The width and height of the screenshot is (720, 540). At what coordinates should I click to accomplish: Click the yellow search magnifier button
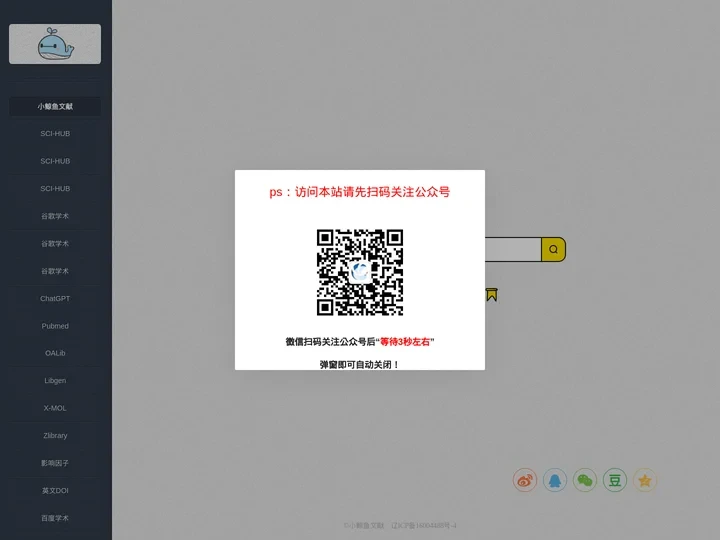point(553,249)
